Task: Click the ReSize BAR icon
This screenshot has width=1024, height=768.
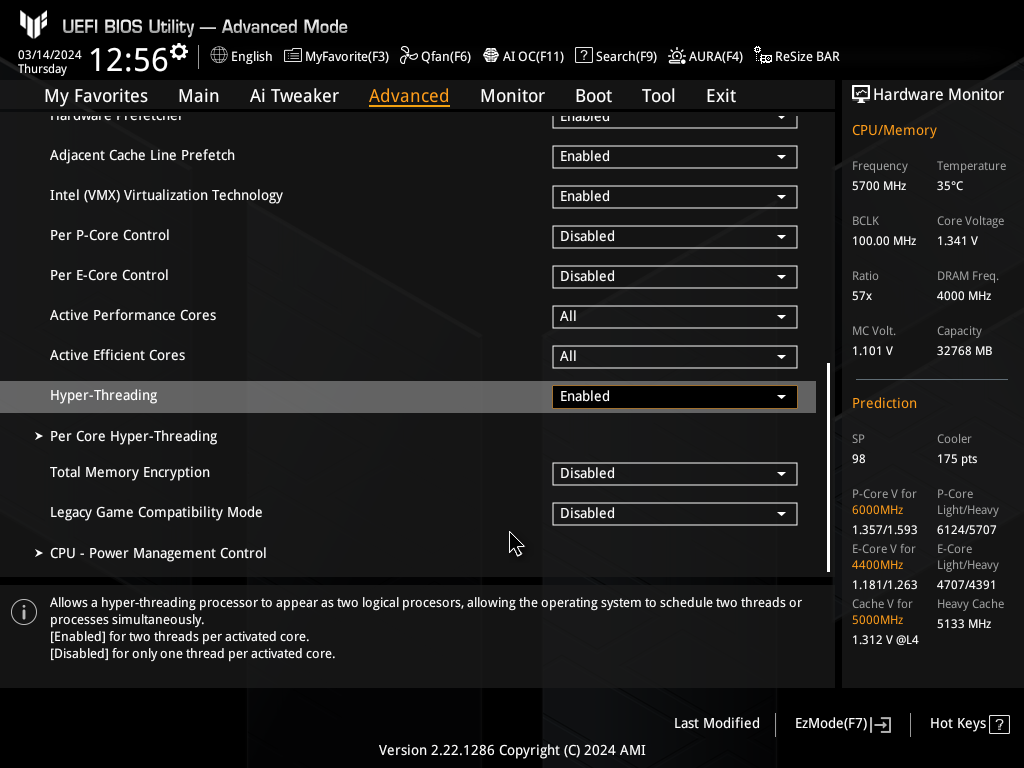Action: [763, 56]
